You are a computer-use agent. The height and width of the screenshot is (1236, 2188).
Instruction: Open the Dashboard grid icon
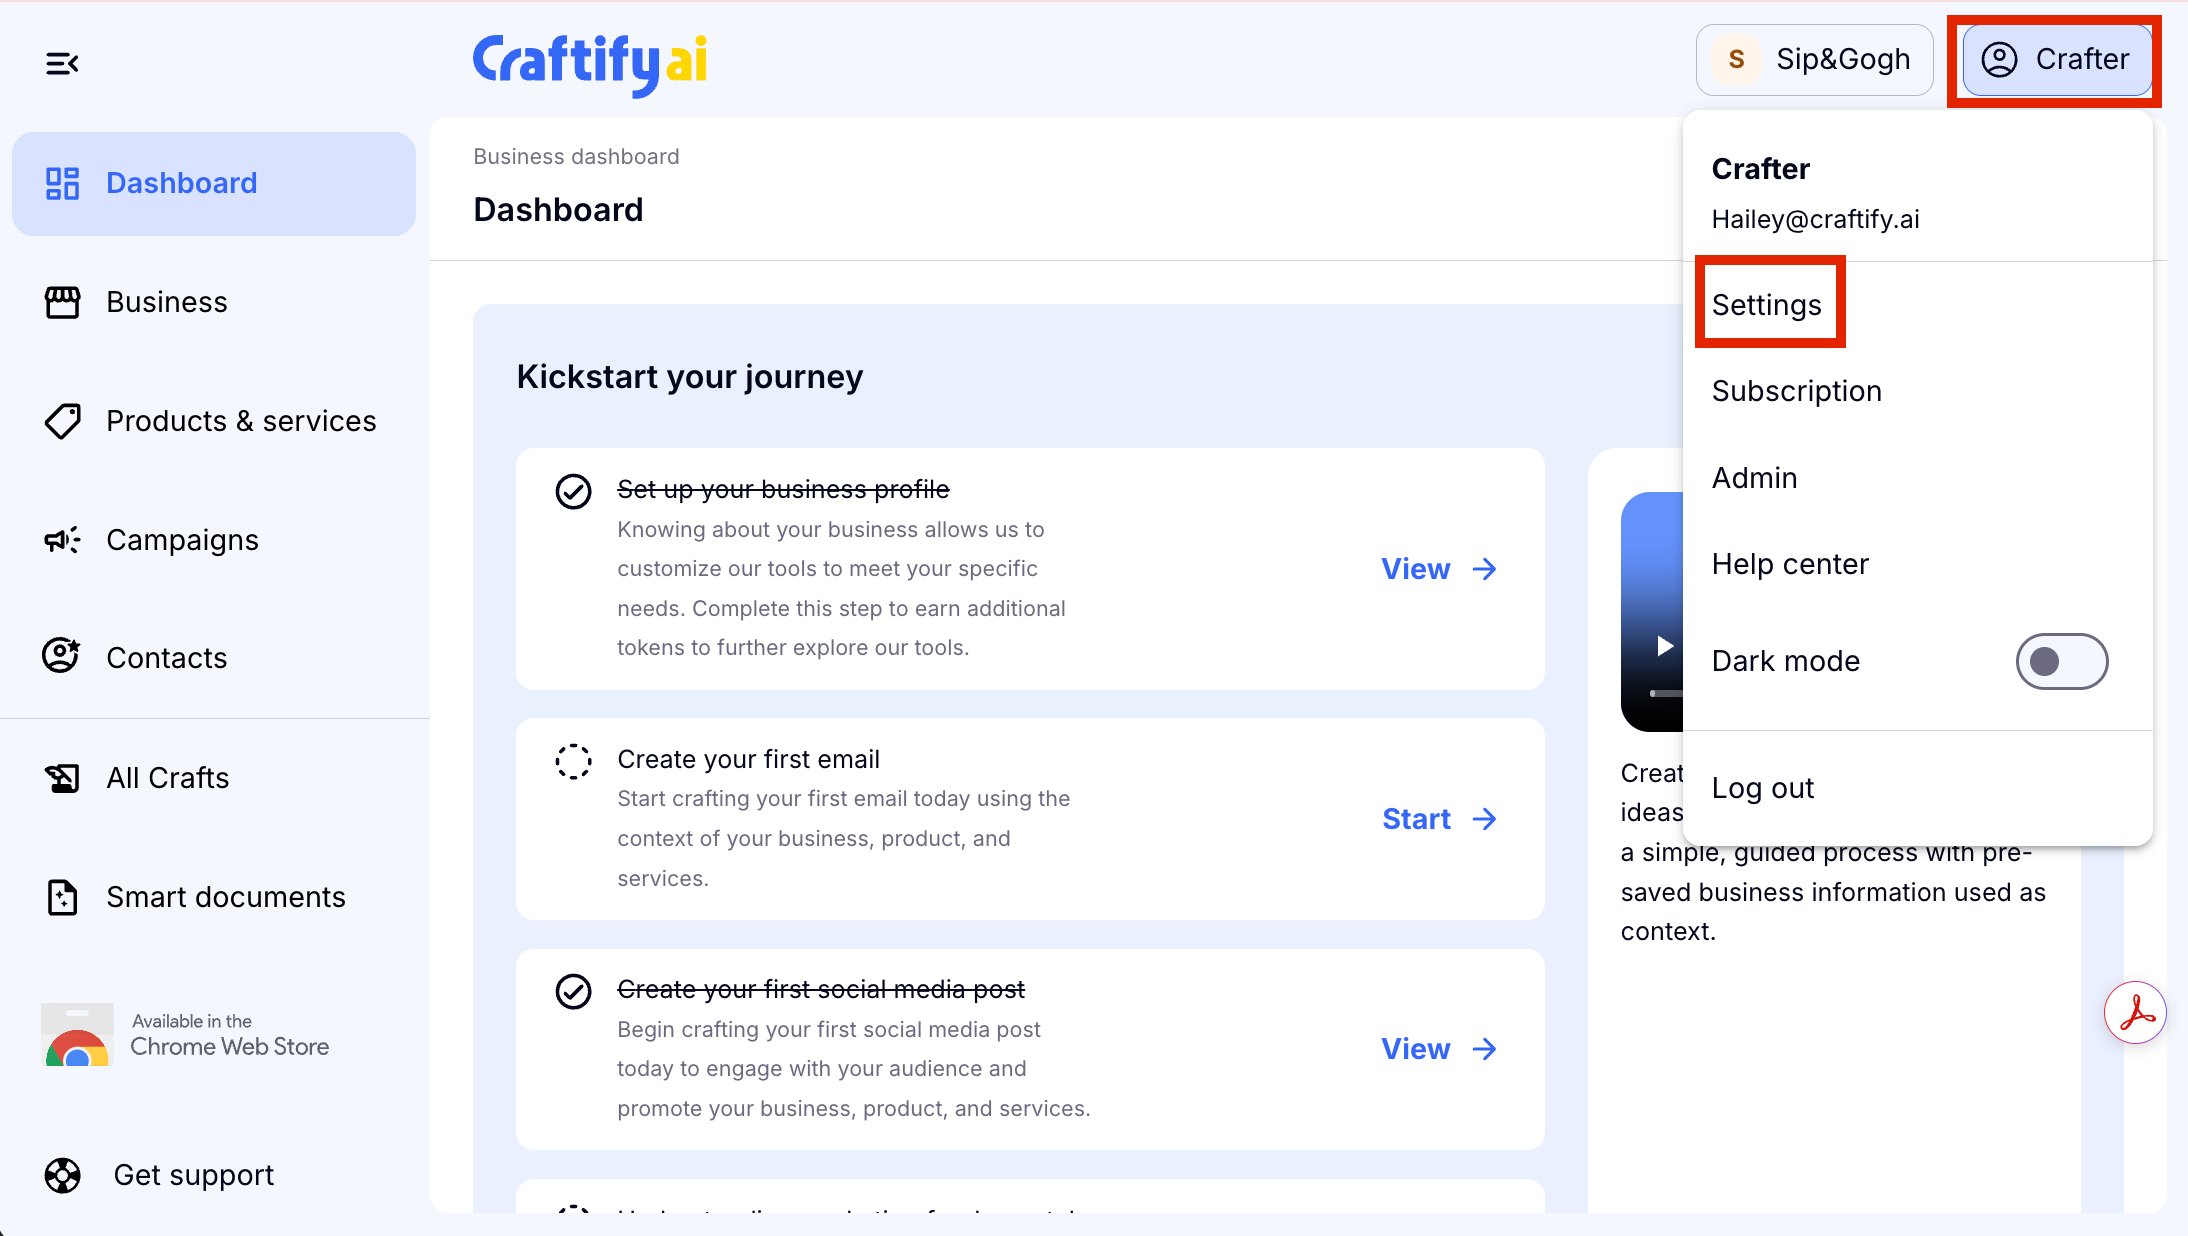coord(62,184)
